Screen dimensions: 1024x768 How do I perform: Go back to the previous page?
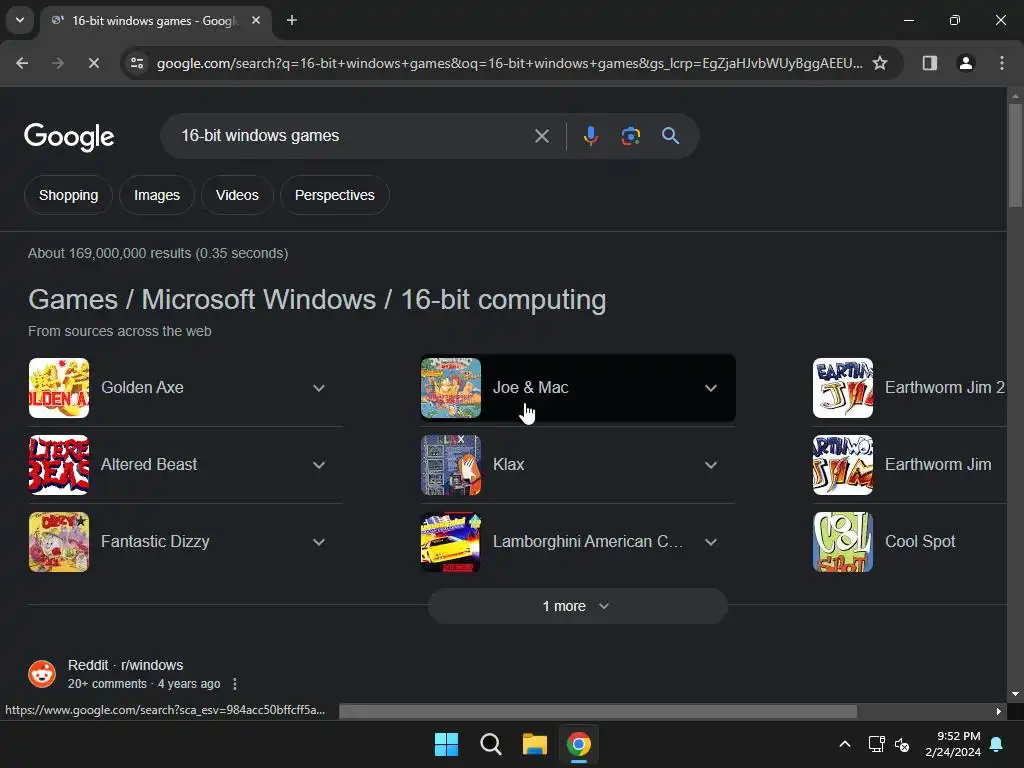22,63
